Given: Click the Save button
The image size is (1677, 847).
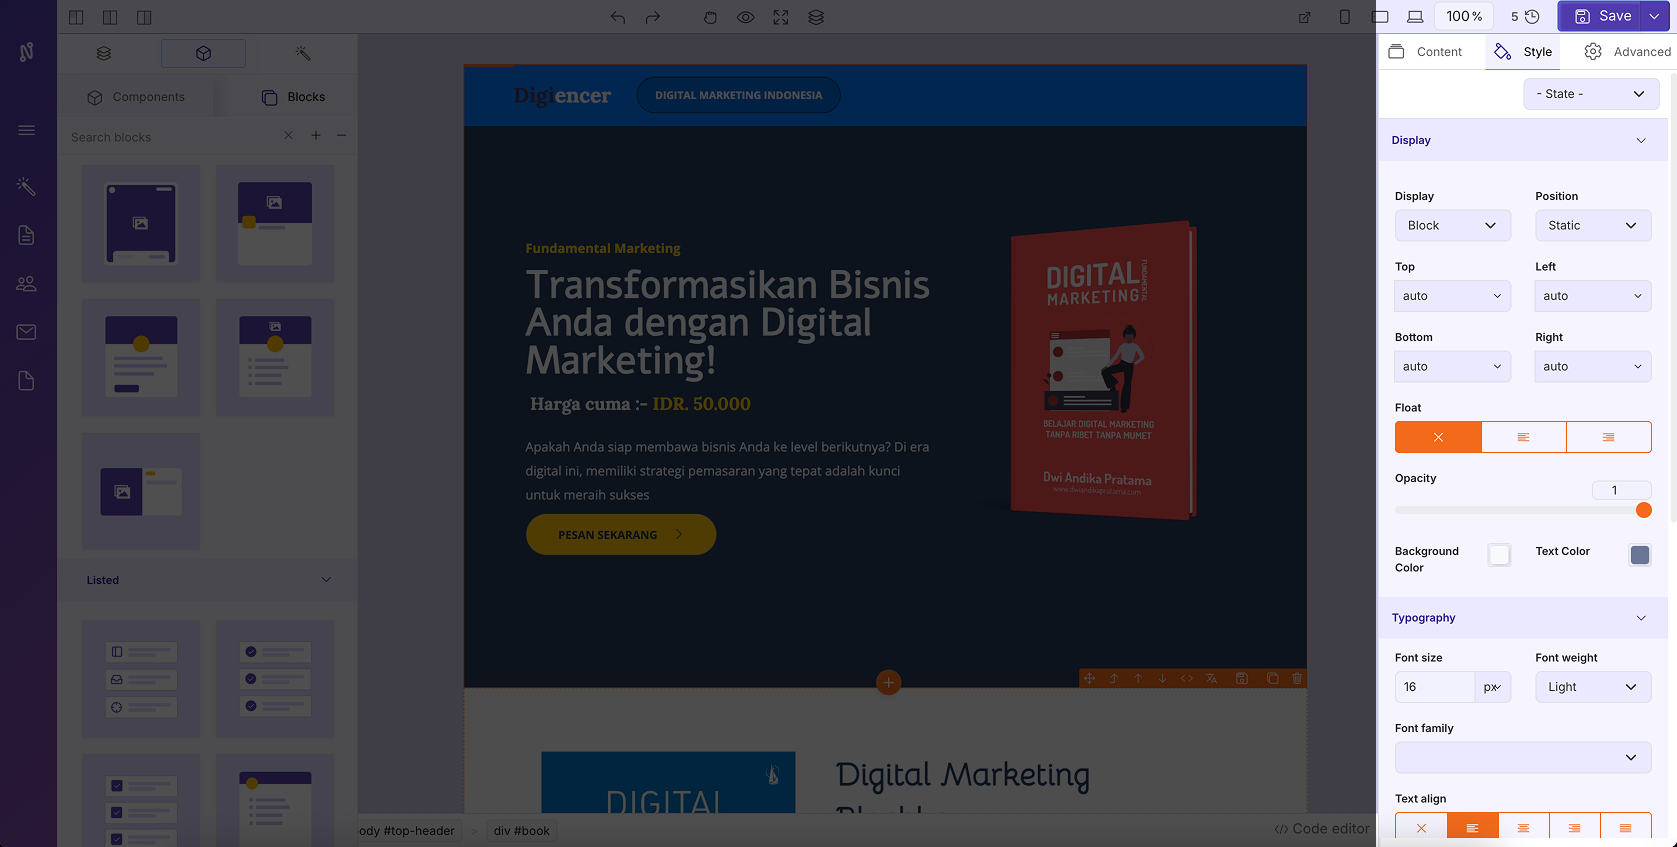Looking at the screenshot, I should [1602, 16].
